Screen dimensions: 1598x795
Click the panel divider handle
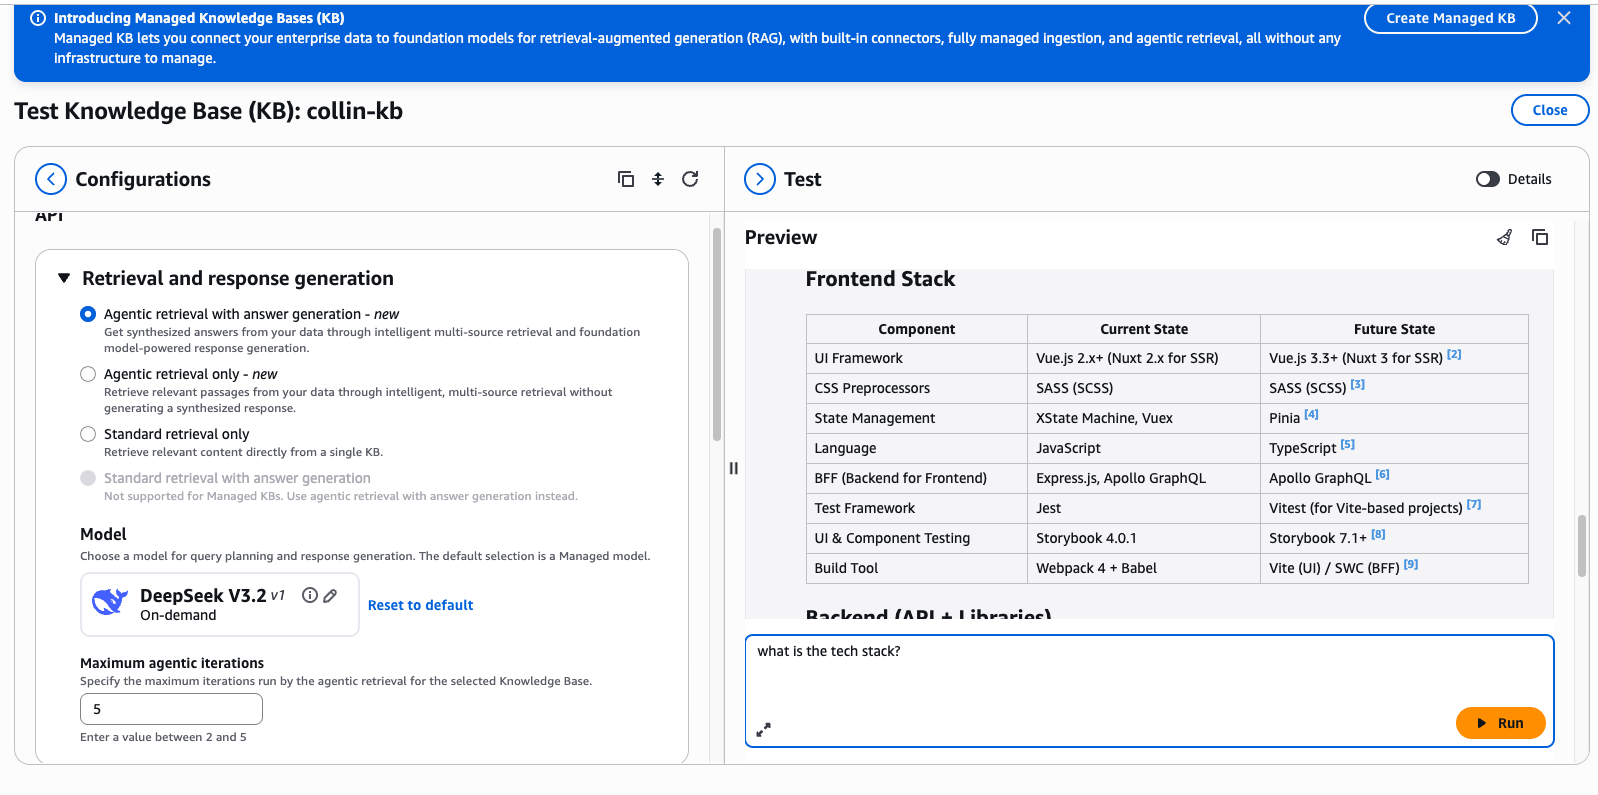(x=734, y=468)
